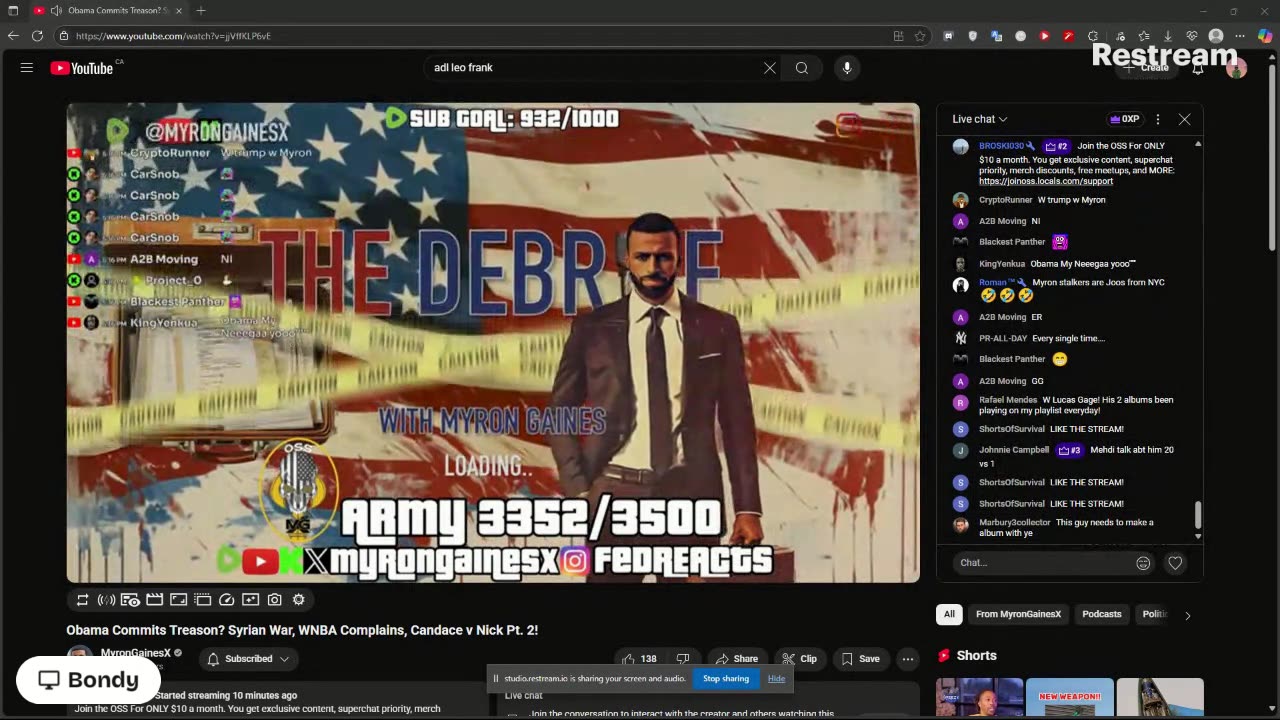
Task: Like the video with 138 likes
Action: click(639, 659)
